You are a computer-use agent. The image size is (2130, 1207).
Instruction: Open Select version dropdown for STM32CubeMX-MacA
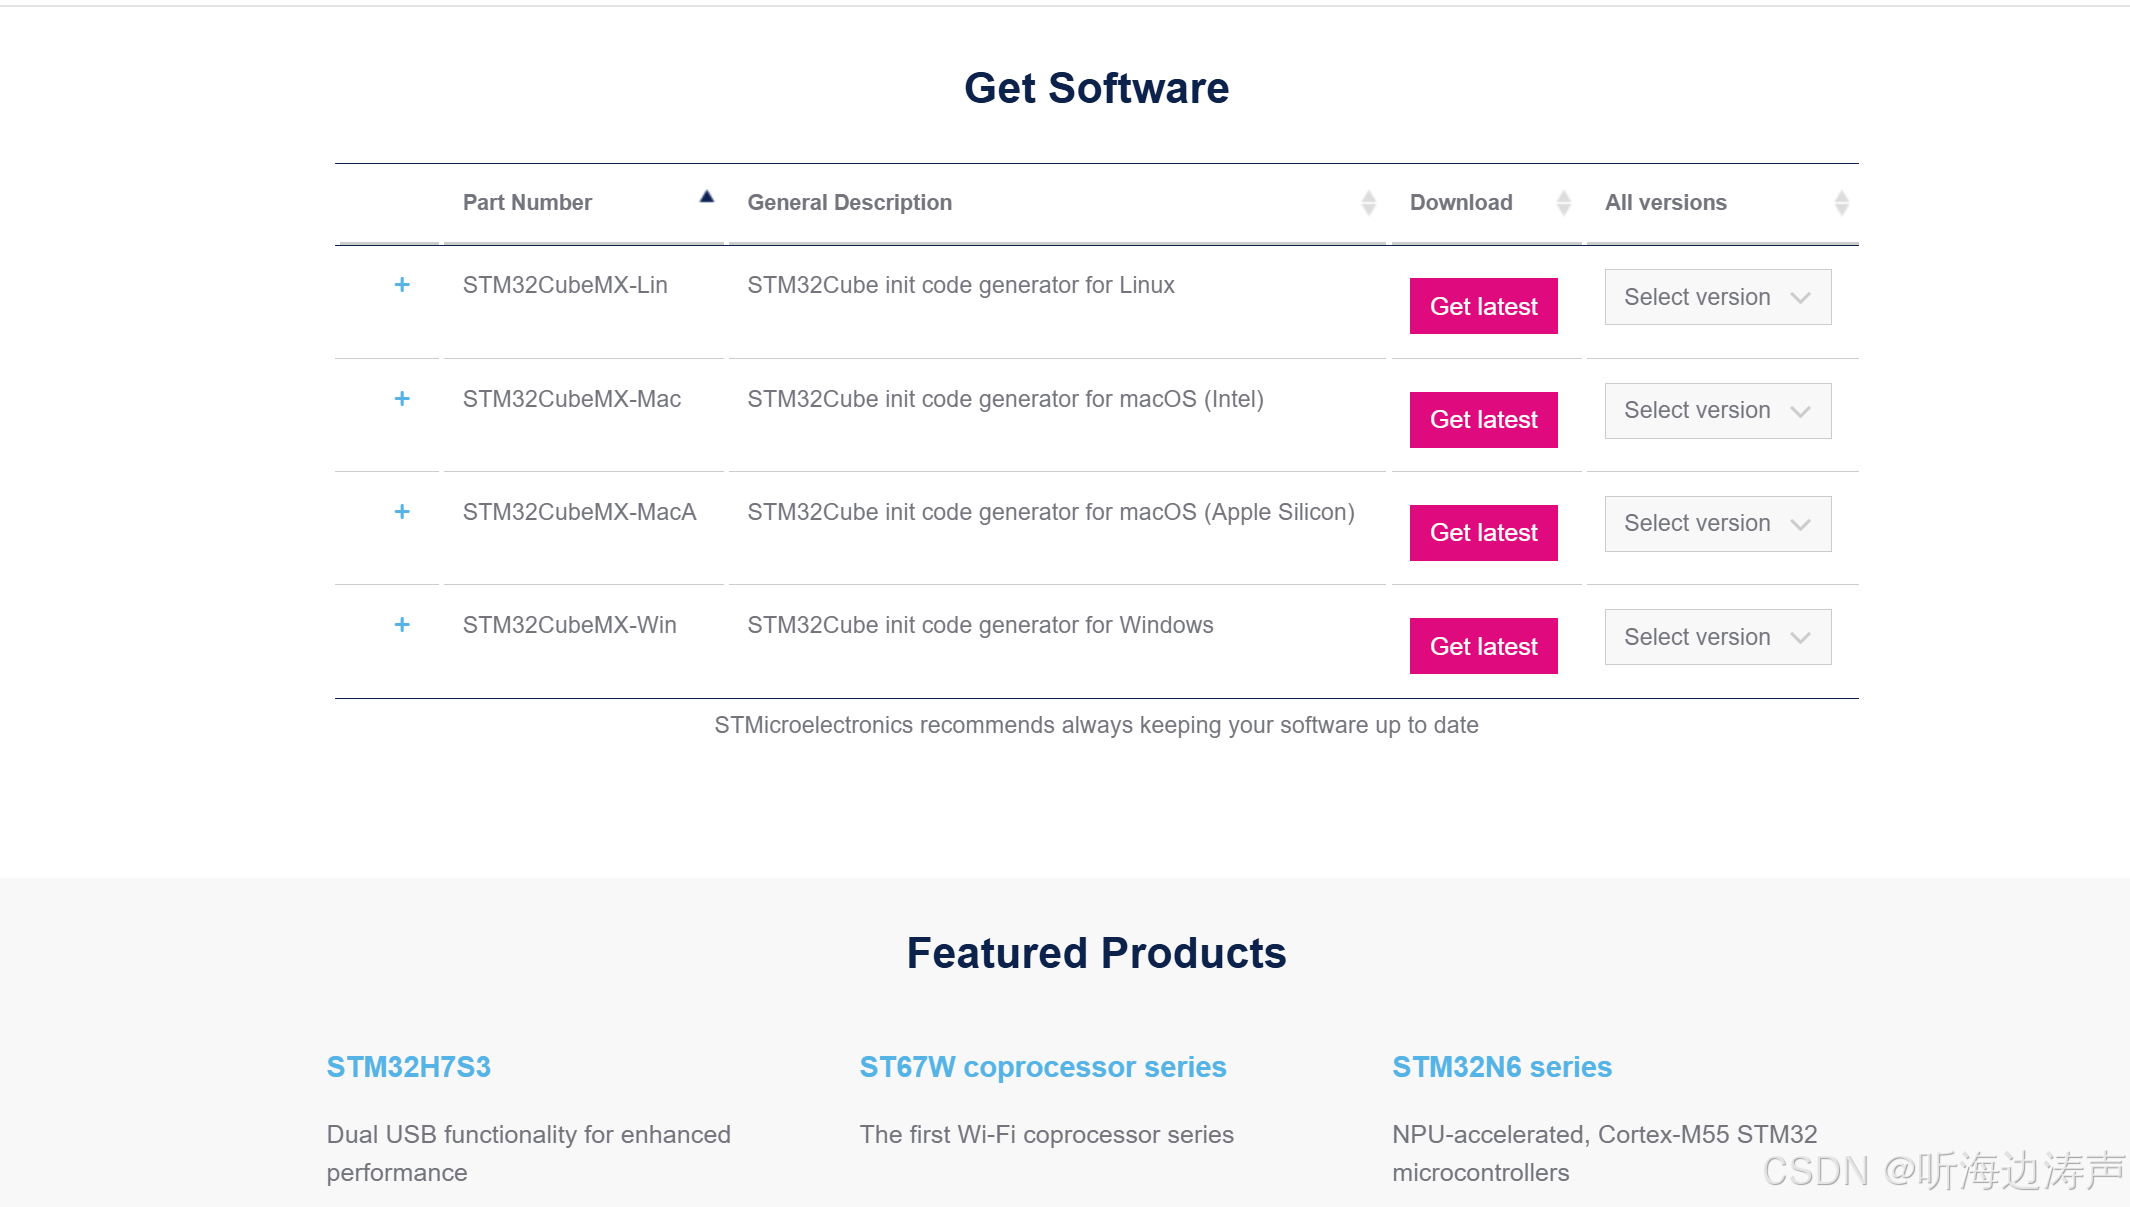coord(1718,524)
